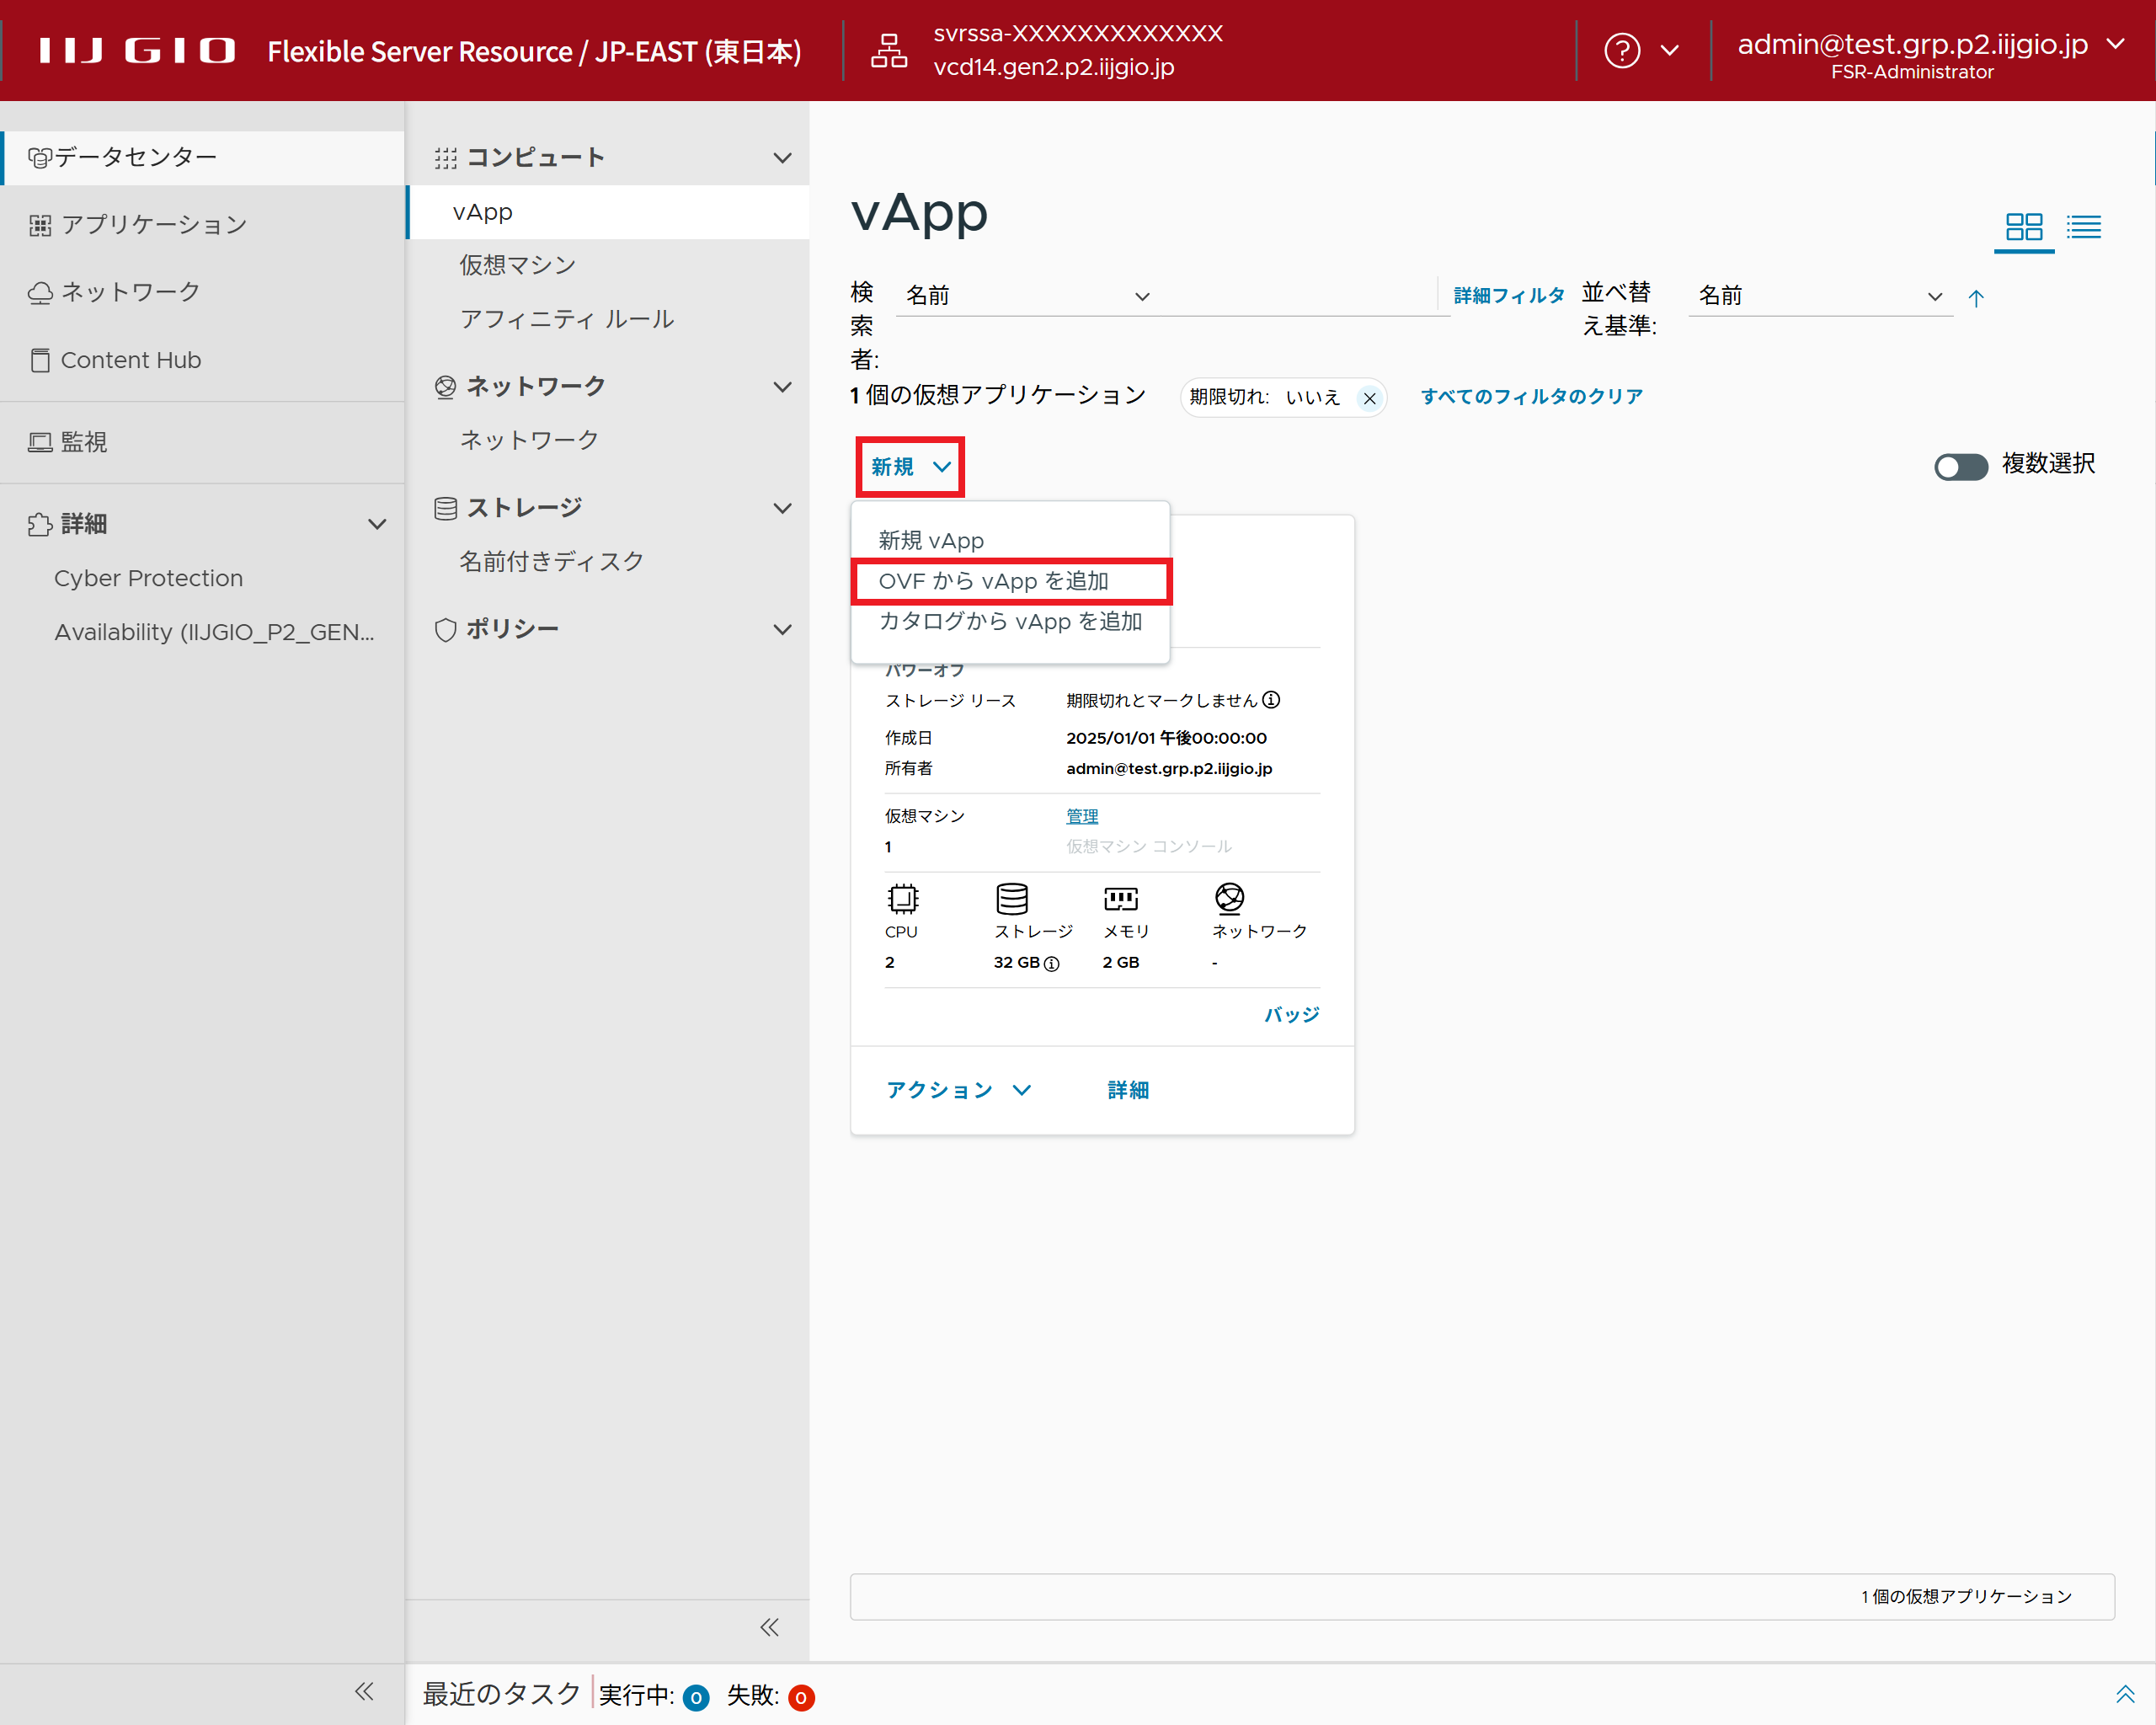The height and width of the screenshot is (1725, 2156).
Task: Collapse the コンピュート section
Action: click(x=782, y=158)
